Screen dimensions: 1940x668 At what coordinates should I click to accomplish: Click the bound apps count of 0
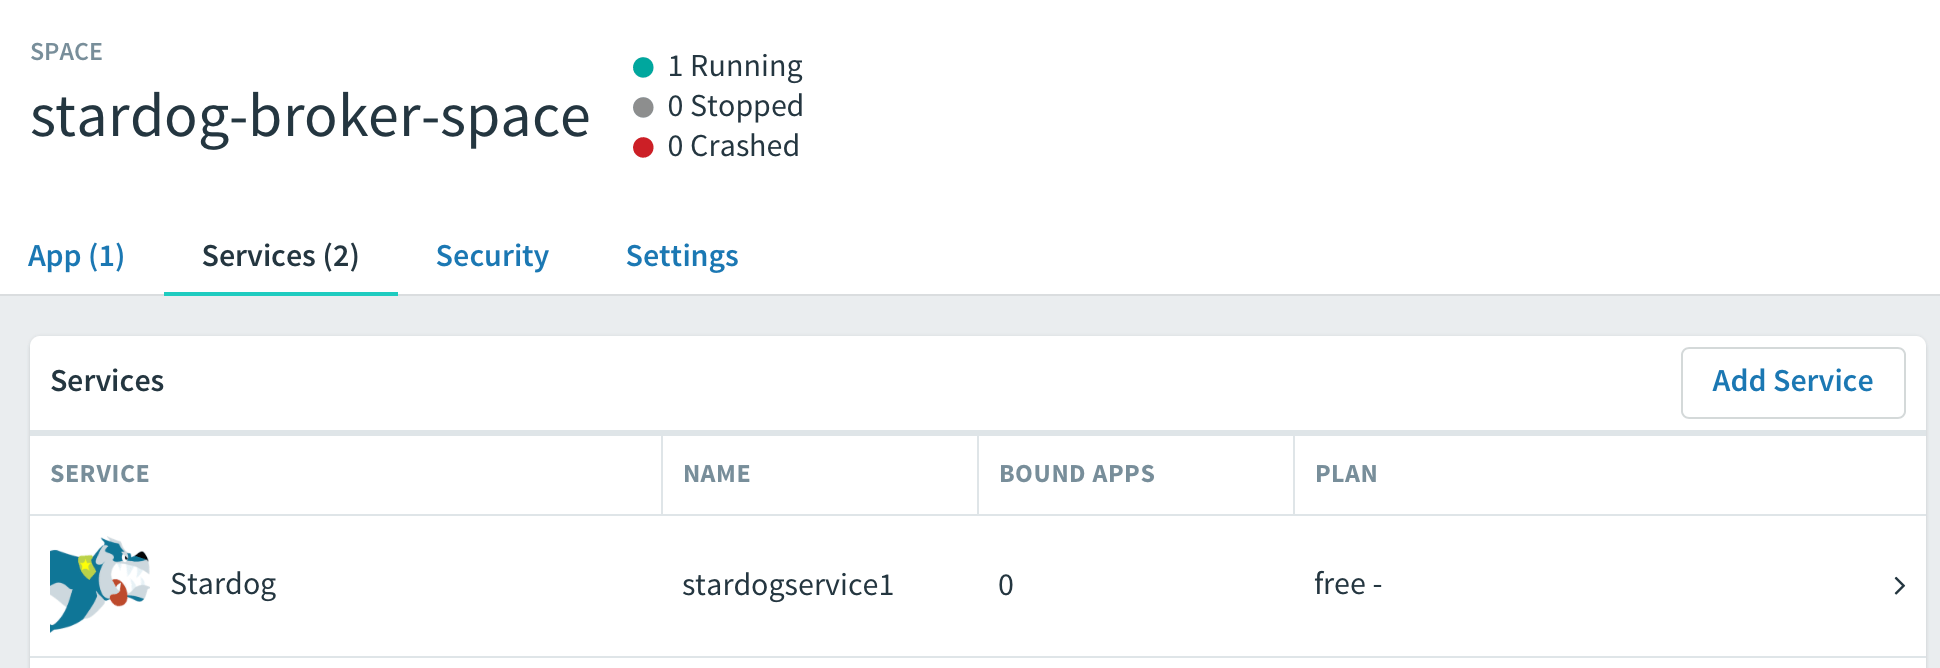tap(1005, 585)
